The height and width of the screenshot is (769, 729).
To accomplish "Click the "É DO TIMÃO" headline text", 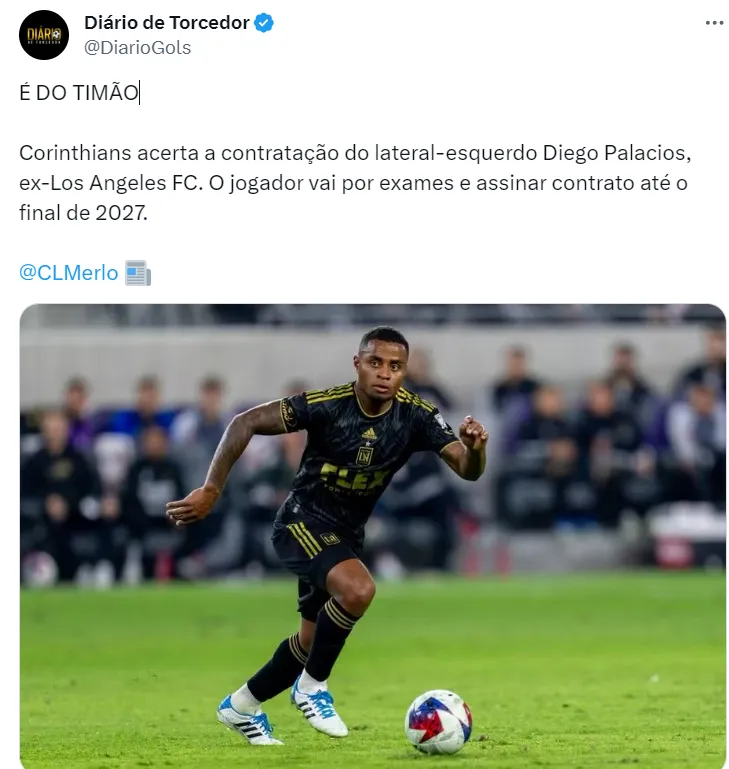I will pos(79,93).
